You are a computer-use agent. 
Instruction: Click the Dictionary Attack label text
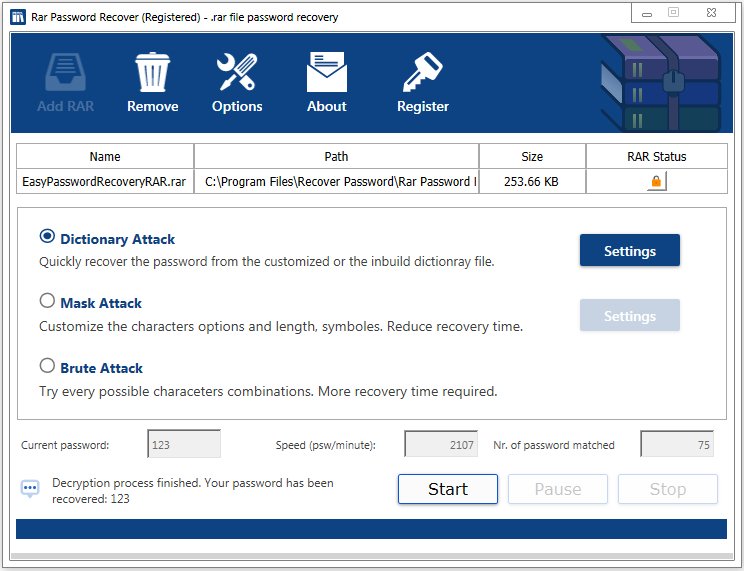pos(118,239)
